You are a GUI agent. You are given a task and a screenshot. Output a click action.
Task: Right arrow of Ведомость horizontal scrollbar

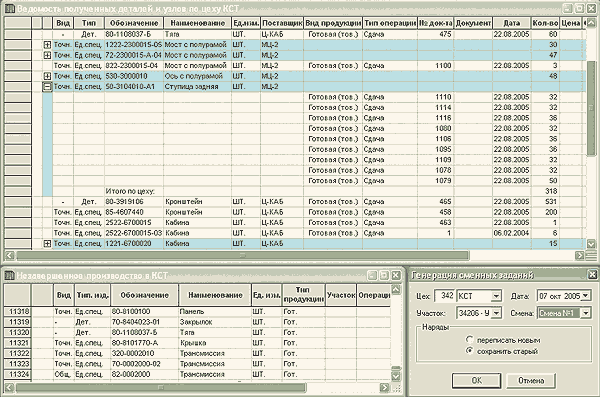coord(580,255)
